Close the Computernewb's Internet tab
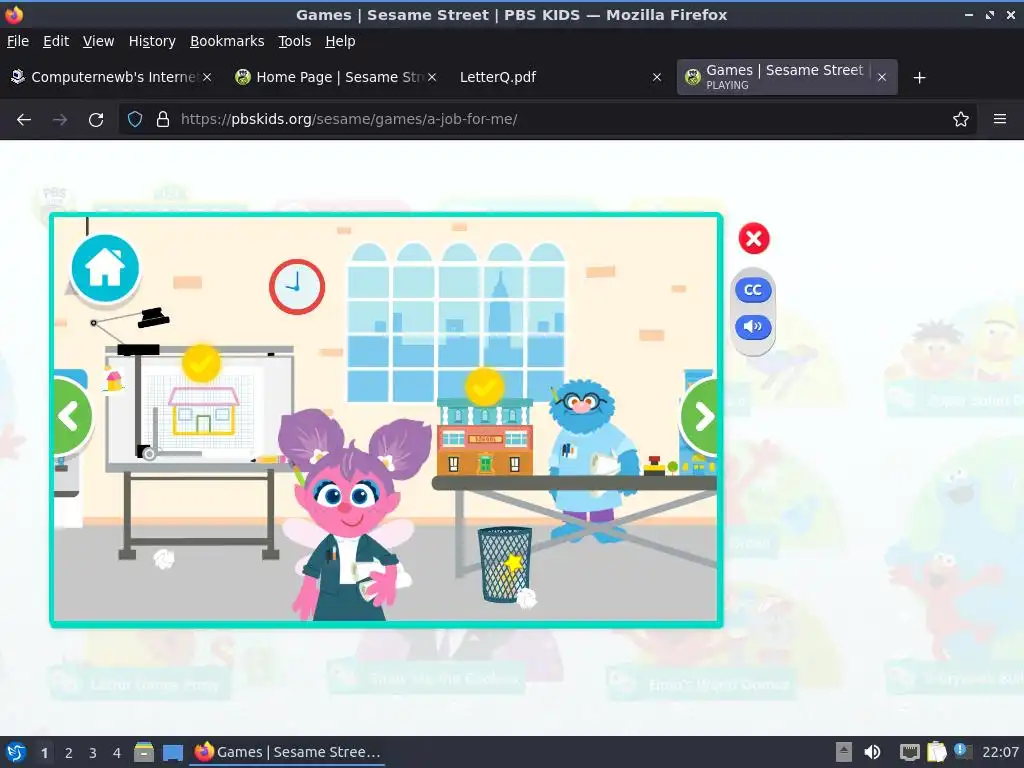The height and width of the screenshot is (768, 1024). pyautogui.click(x=207, y=77)
